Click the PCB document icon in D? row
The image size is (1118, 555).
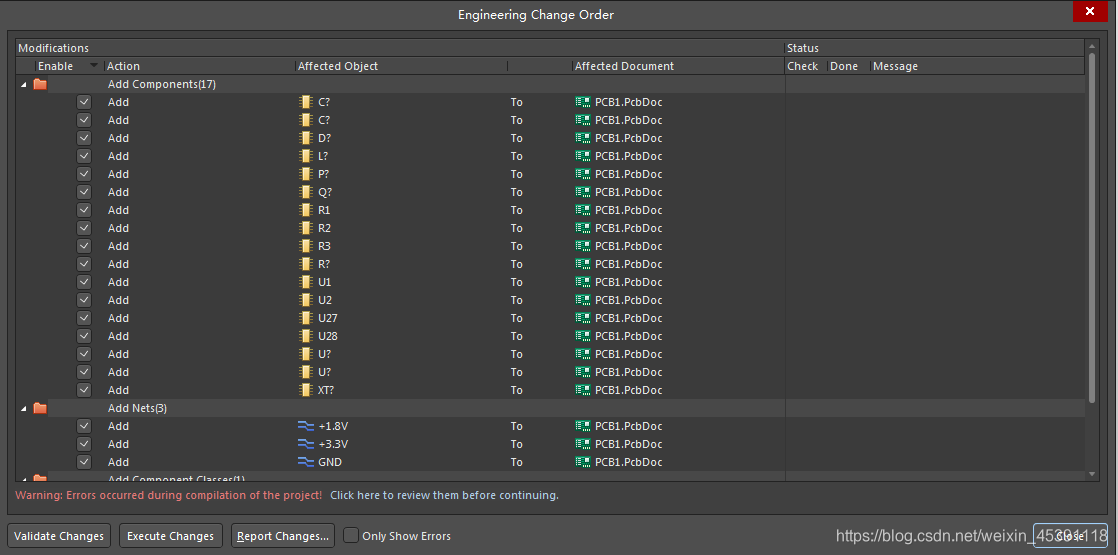[x=583, y=138]
